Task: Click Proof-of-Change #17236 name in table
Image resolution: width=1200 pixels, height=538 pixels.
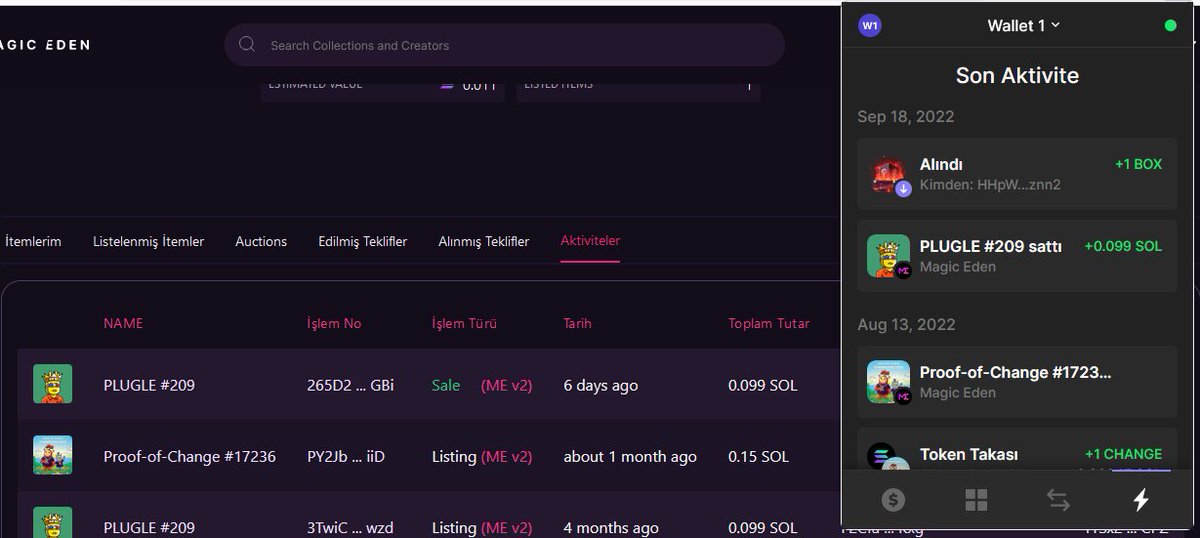Action: tap(189, 456)
